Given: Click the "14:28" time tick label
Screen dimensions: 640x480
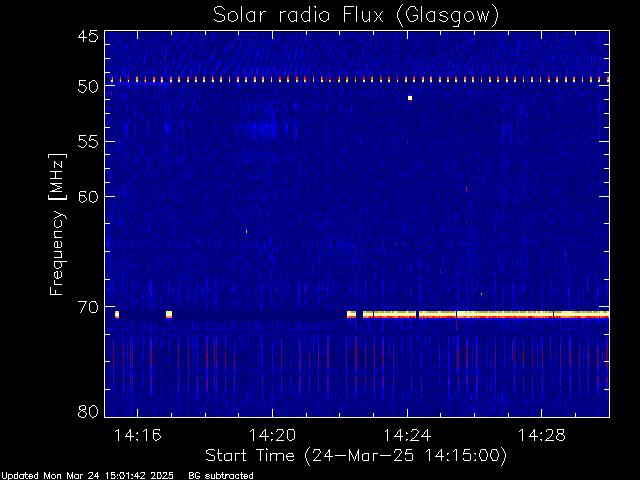Looking at the screenshot, I should pyautogui.click(x=542, y=435).
